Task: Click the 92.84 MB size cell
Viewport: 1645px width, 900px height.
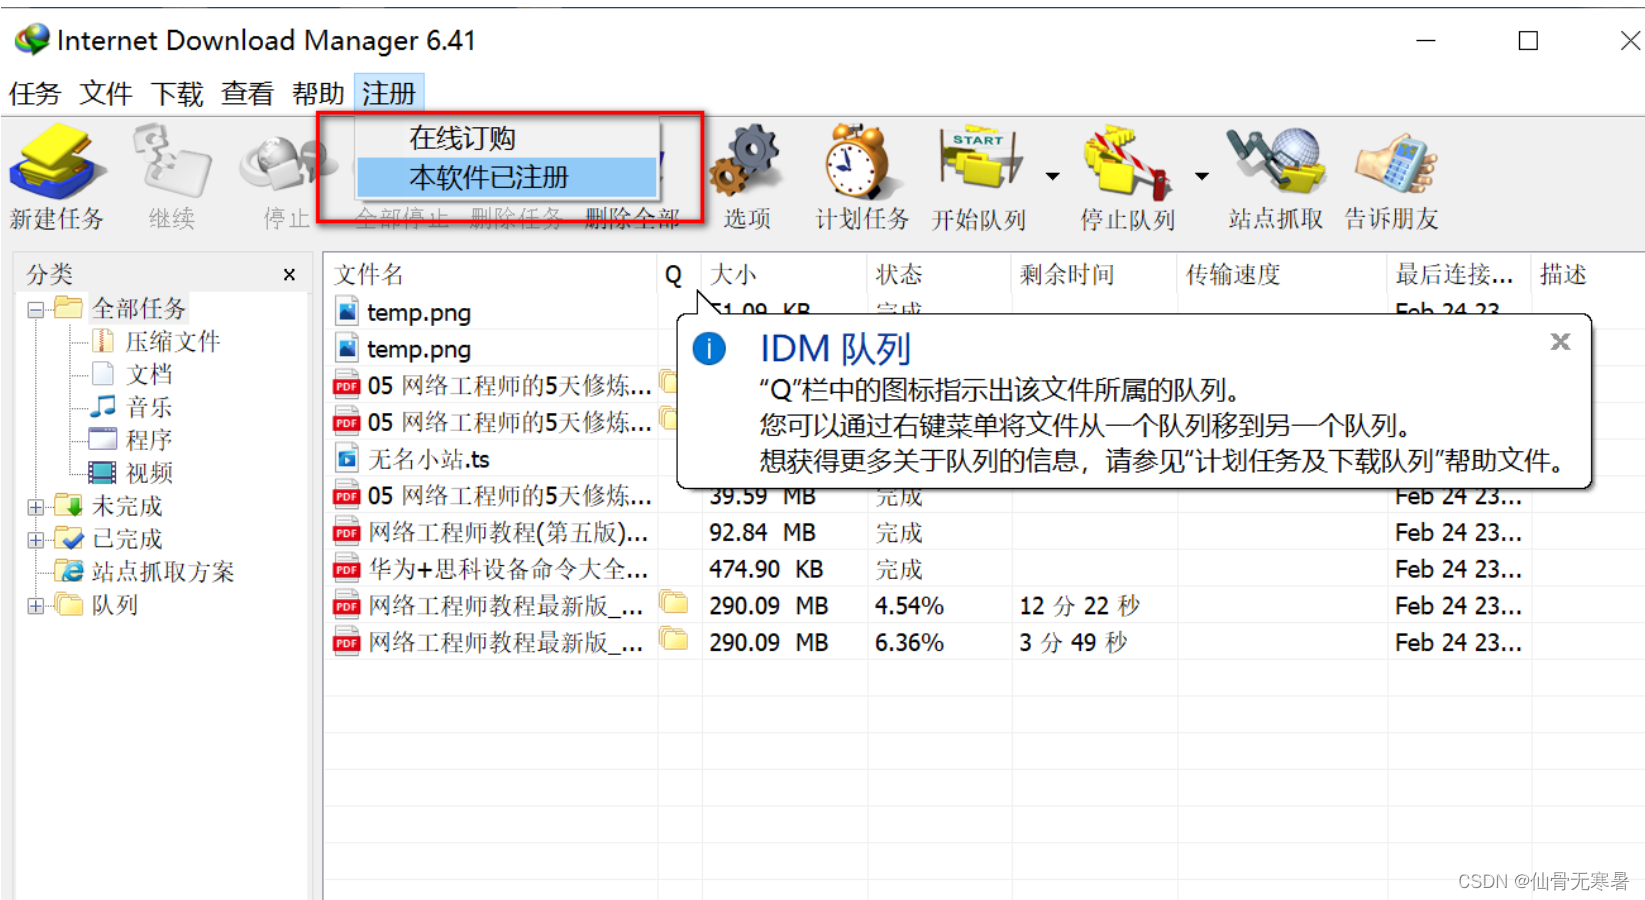Action: (762, 533)
